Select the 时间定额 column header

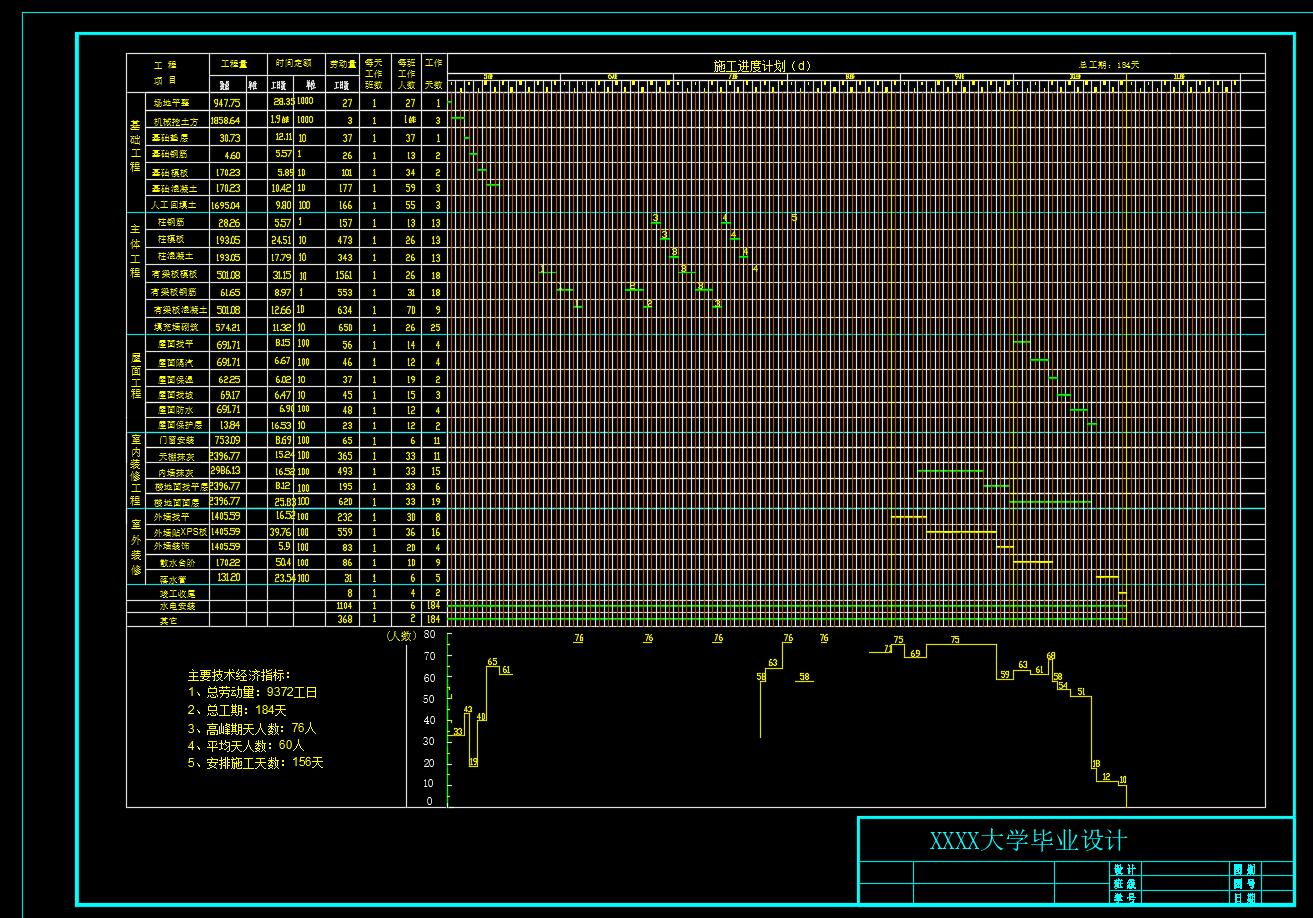pos(294,63)
